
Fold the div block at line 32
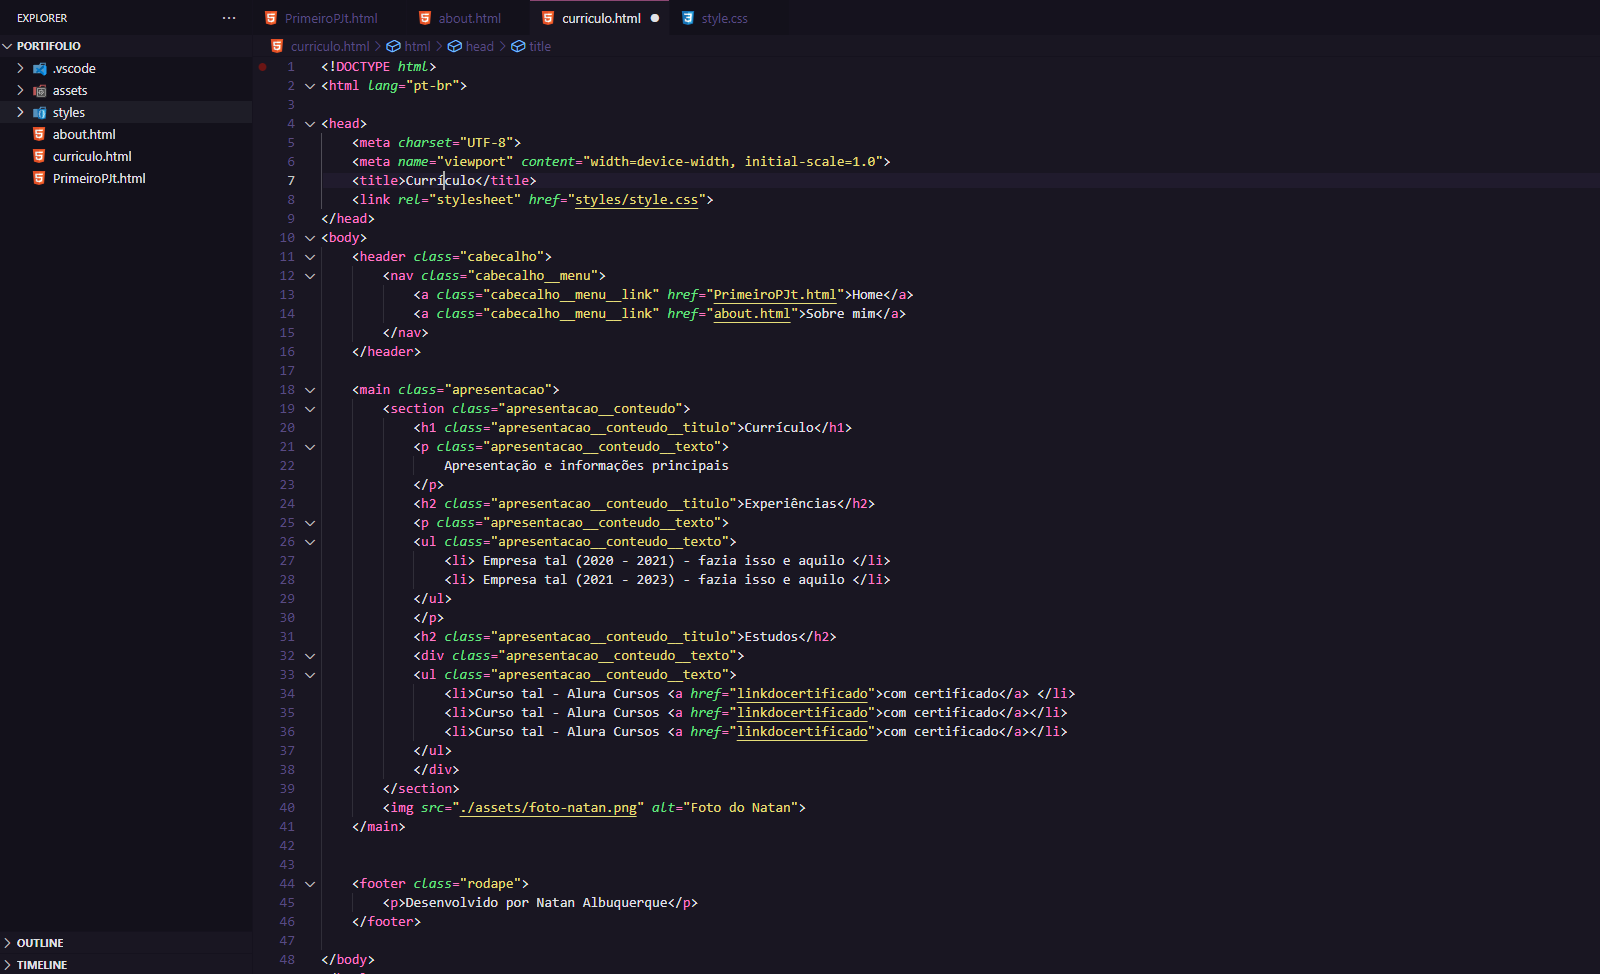[310, 656]
